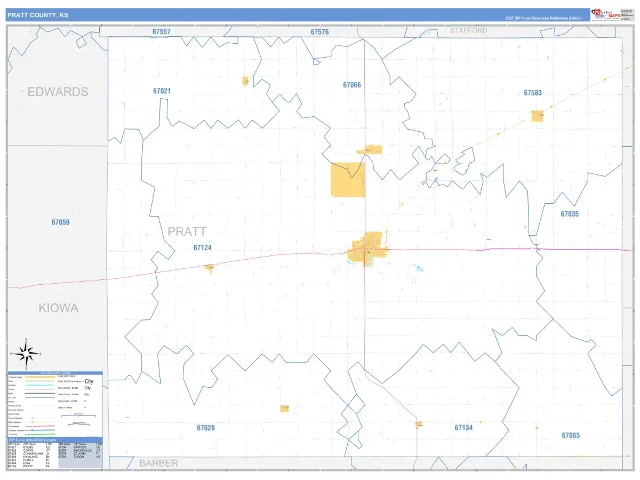Click the EDWARDS county label
This screenshot has height=480, width=640.
pos(58,92)
